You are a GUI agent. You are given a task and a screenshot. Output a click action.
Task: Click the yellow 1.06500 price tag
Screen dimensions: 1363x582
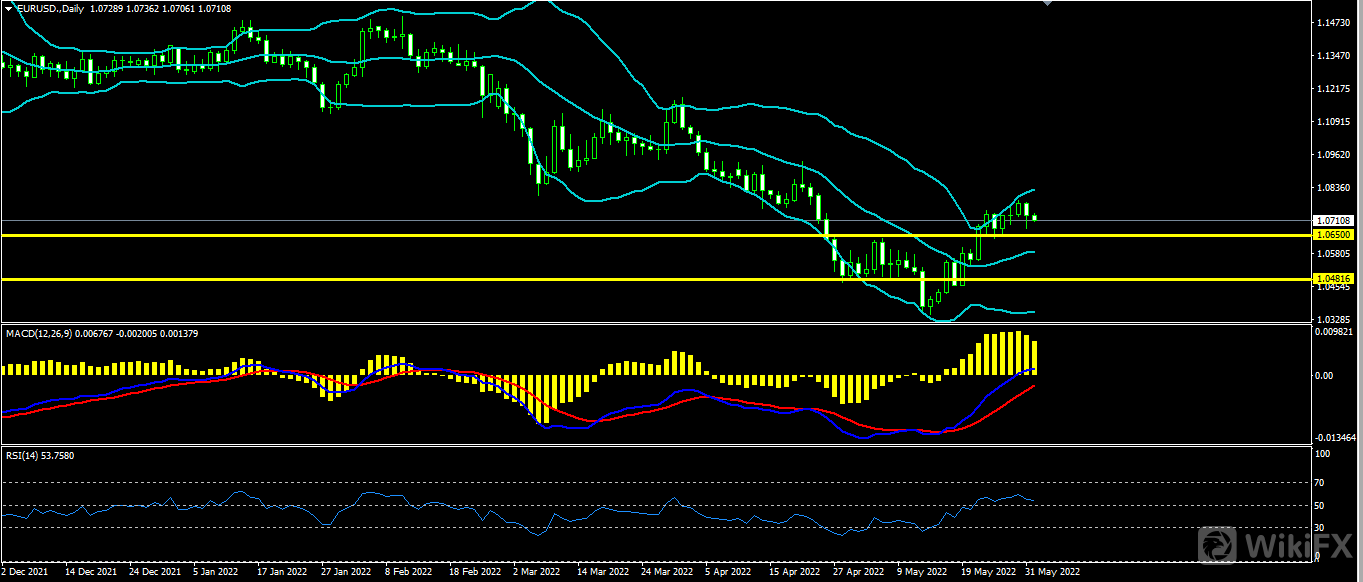[1334, 235]
